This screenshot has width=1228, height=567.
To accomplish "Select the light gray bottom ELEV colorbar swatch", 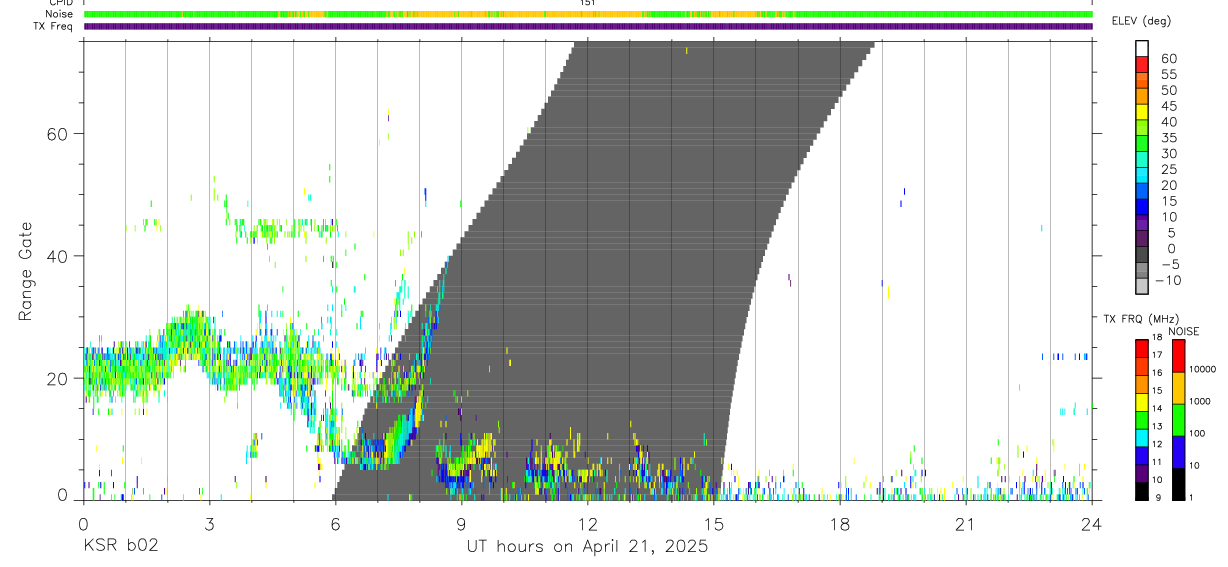I will point(1142,286).
